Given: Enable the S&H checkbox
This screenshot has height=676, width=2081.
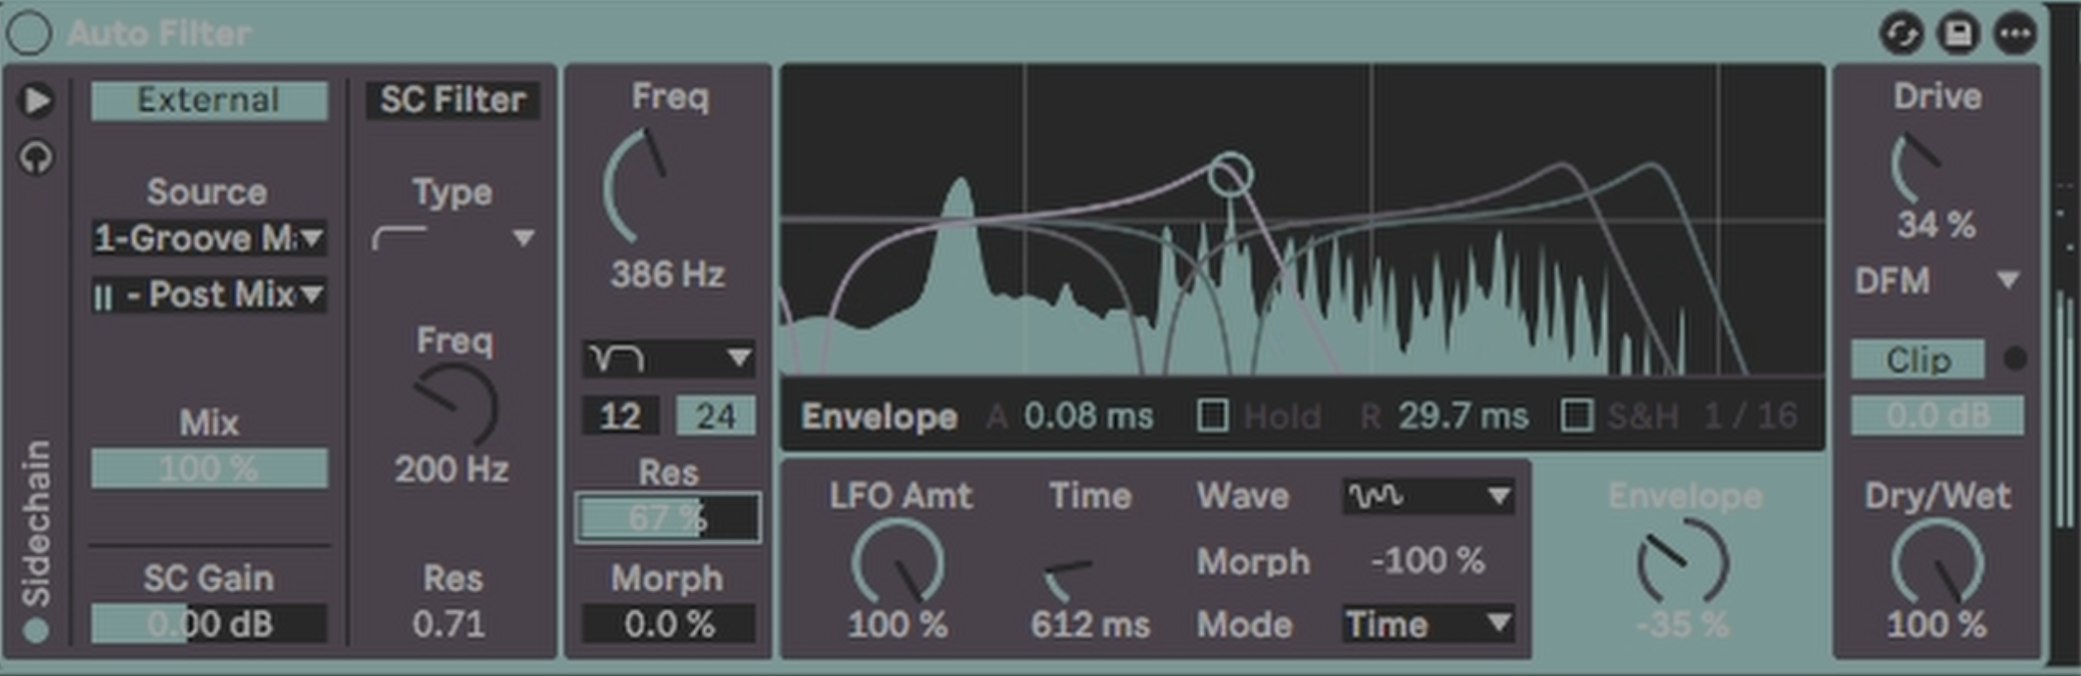Looking at the screenshot, I should [1576, 415].
